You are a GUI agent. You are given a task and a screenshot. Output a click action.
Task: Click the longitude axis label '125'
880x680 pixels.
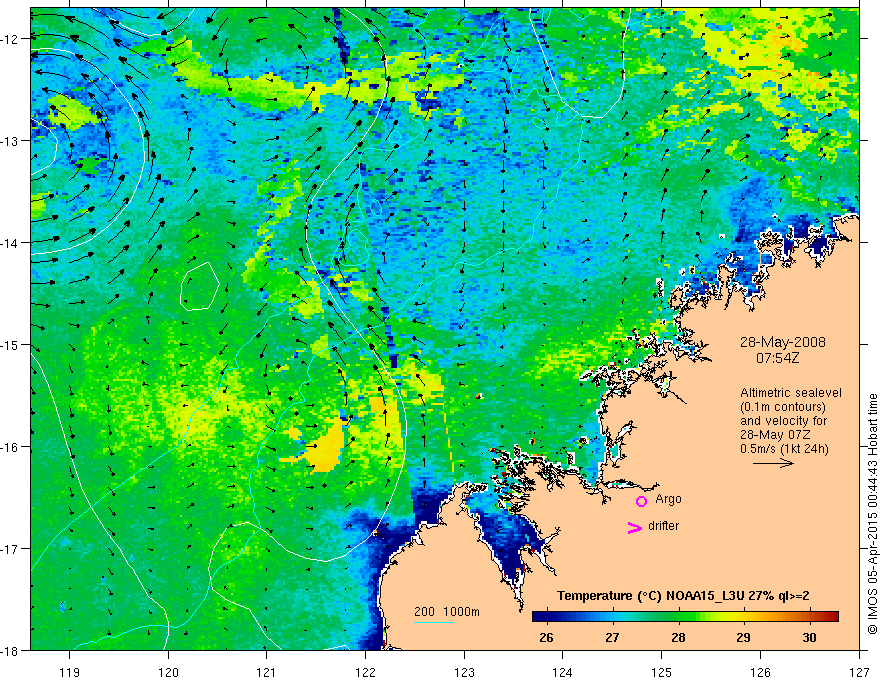pos(662,672)
